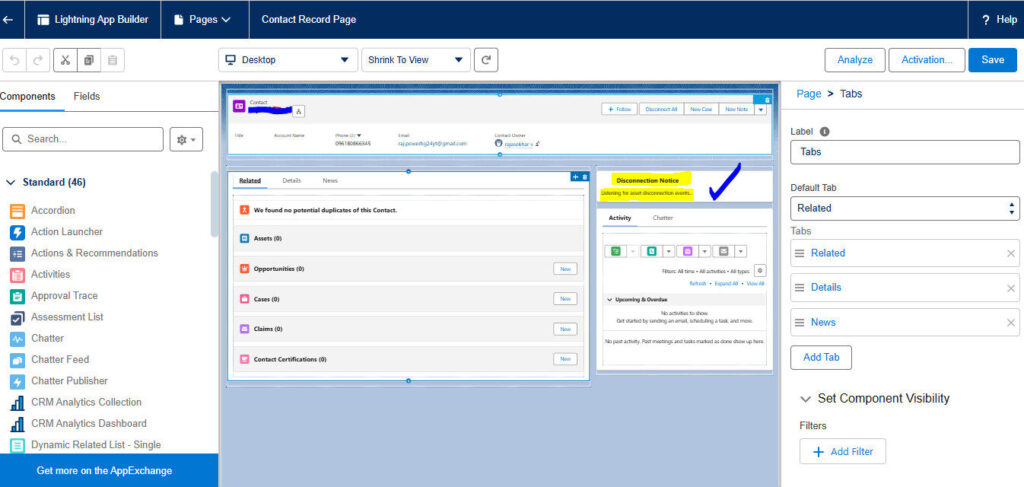Click the Dynamic Related List icon
This screenshot has height=487, width=1024.
pyautogui.click(x=18, y=445)
